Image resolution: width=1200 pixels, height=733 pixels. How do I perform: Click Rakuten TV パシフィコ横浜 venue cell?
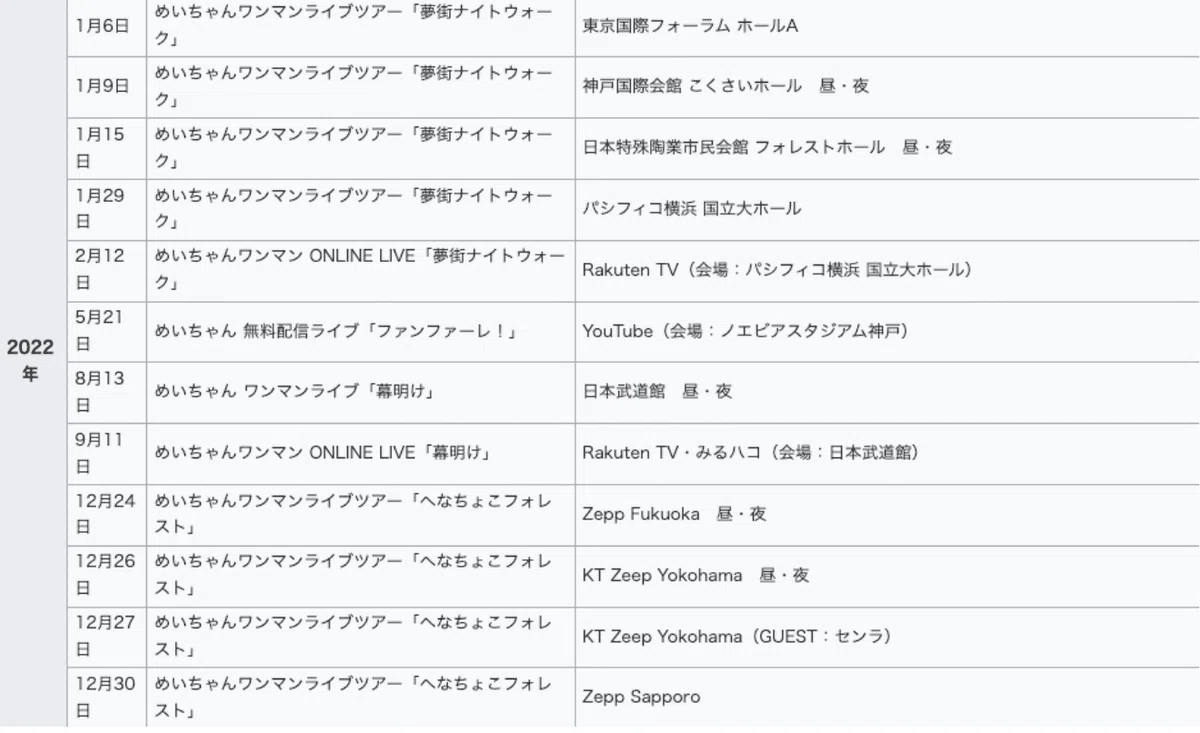pos(887,270)
